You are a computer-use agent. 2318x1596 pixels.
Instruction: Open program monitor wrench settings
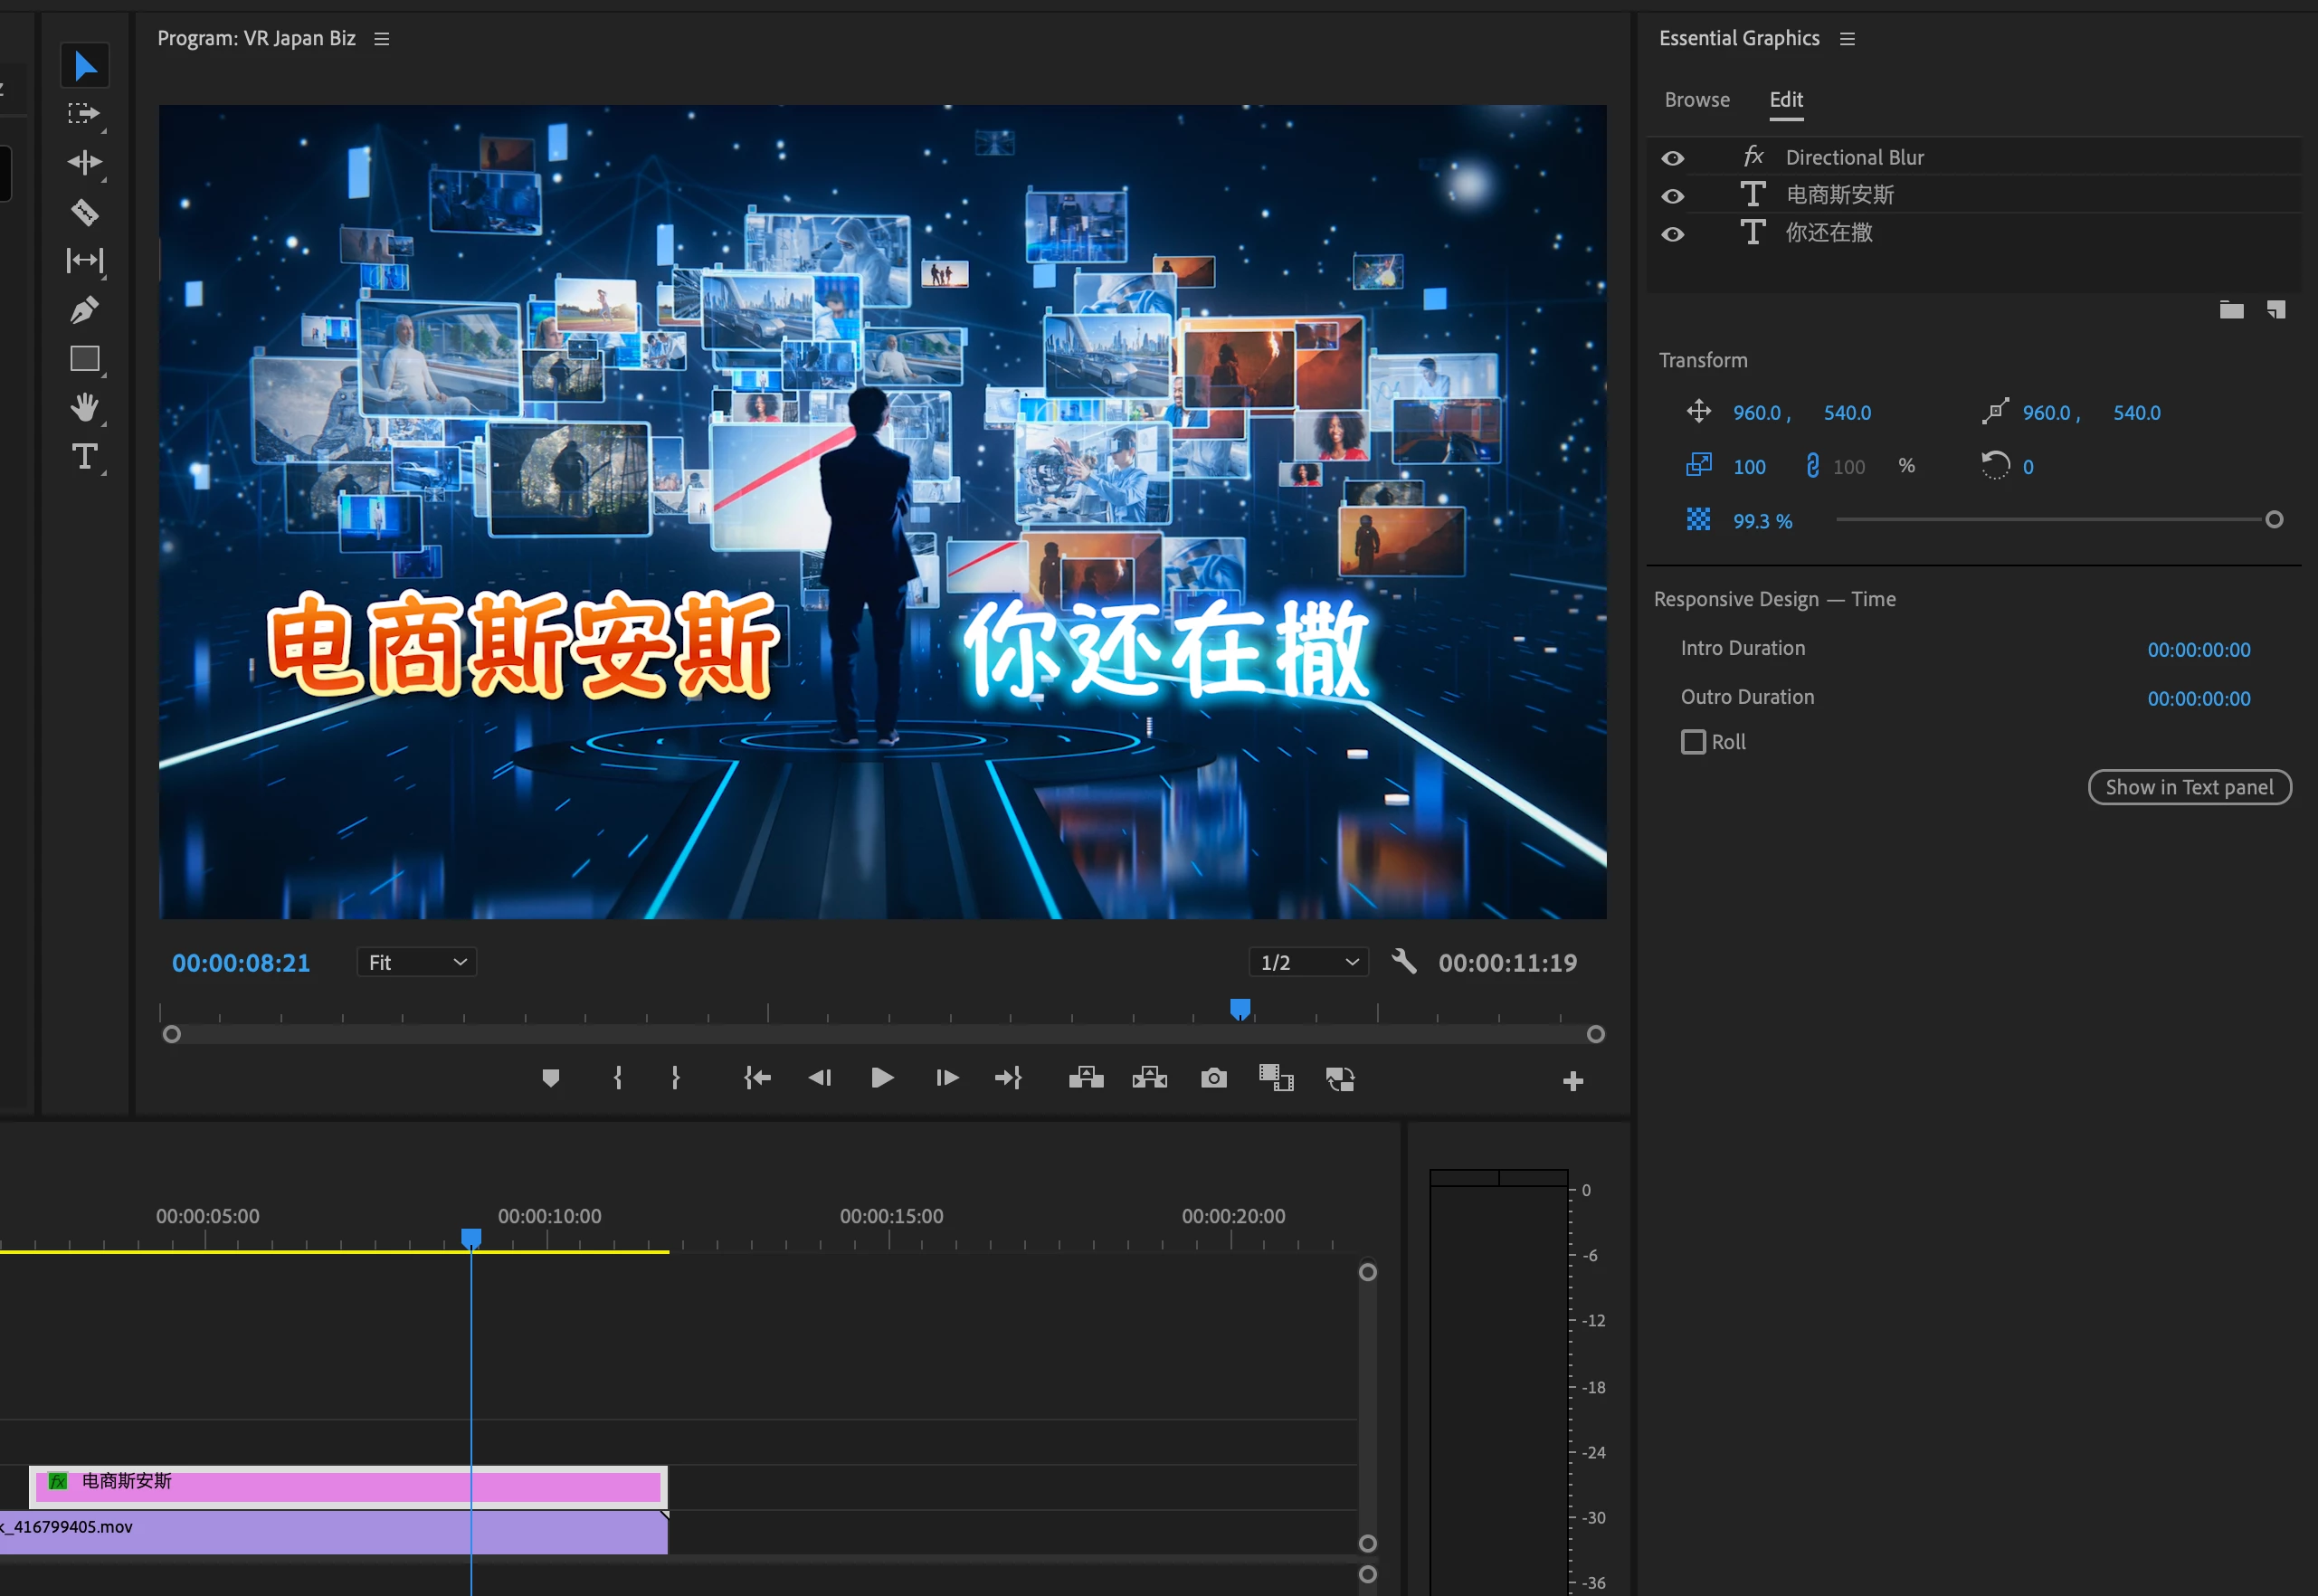click(1404, 962)
